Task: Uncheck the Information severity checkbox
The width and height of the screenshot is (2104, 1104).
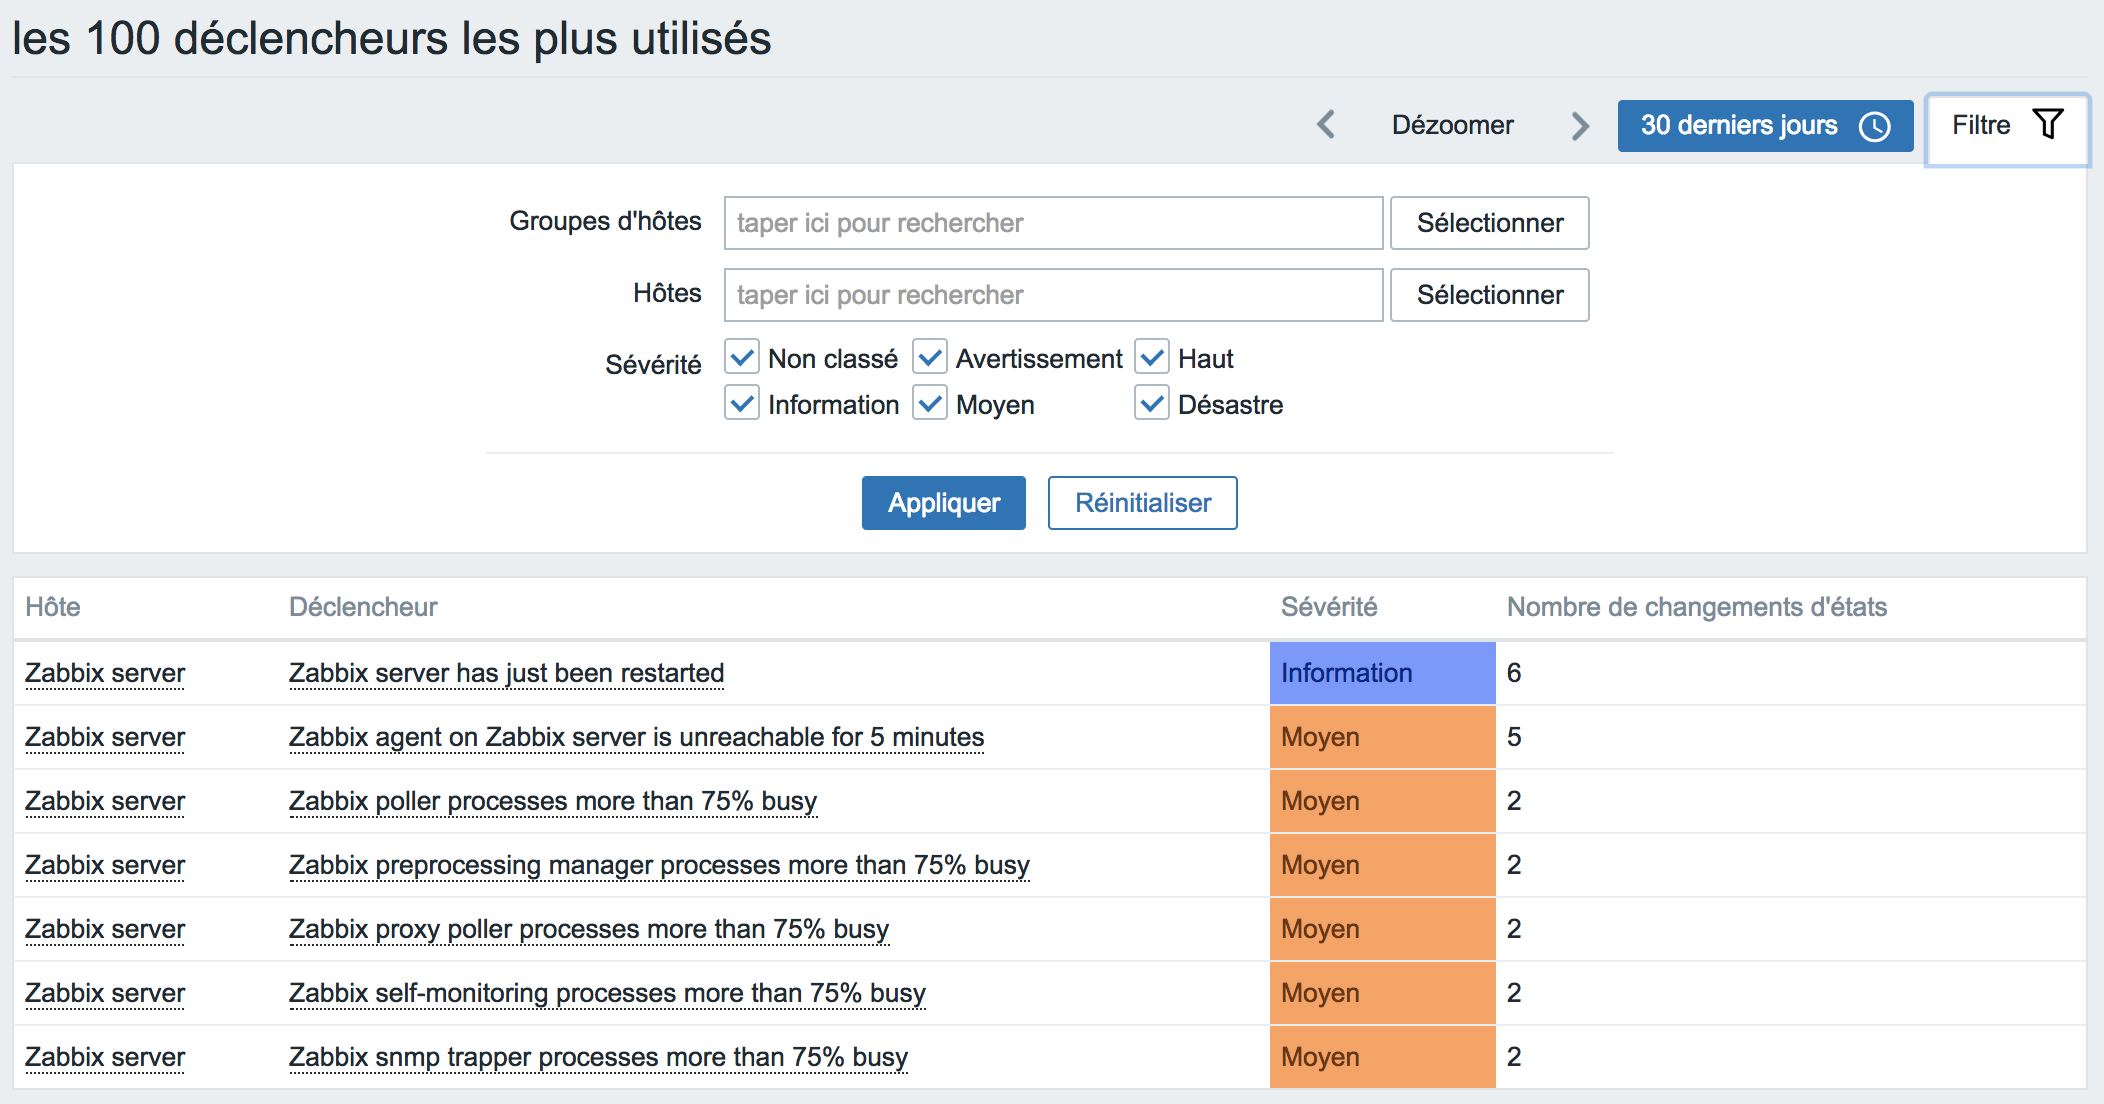Action: [741, 403]
